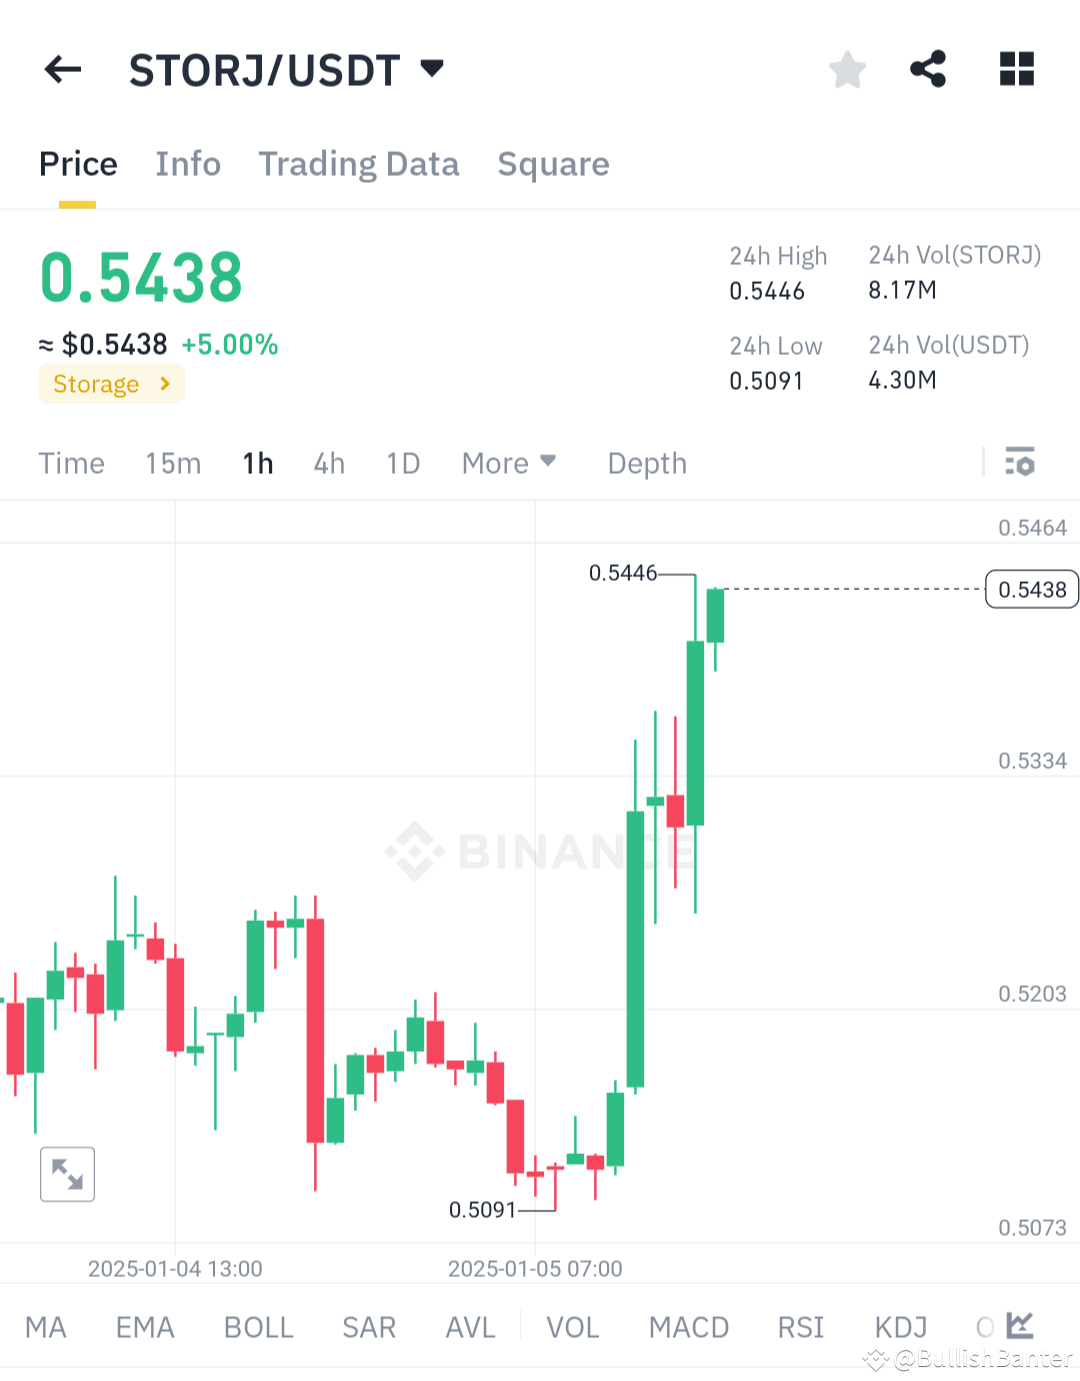Switch chart to 4h timeframe
1080x1381 pixels.
click(328, 462)
